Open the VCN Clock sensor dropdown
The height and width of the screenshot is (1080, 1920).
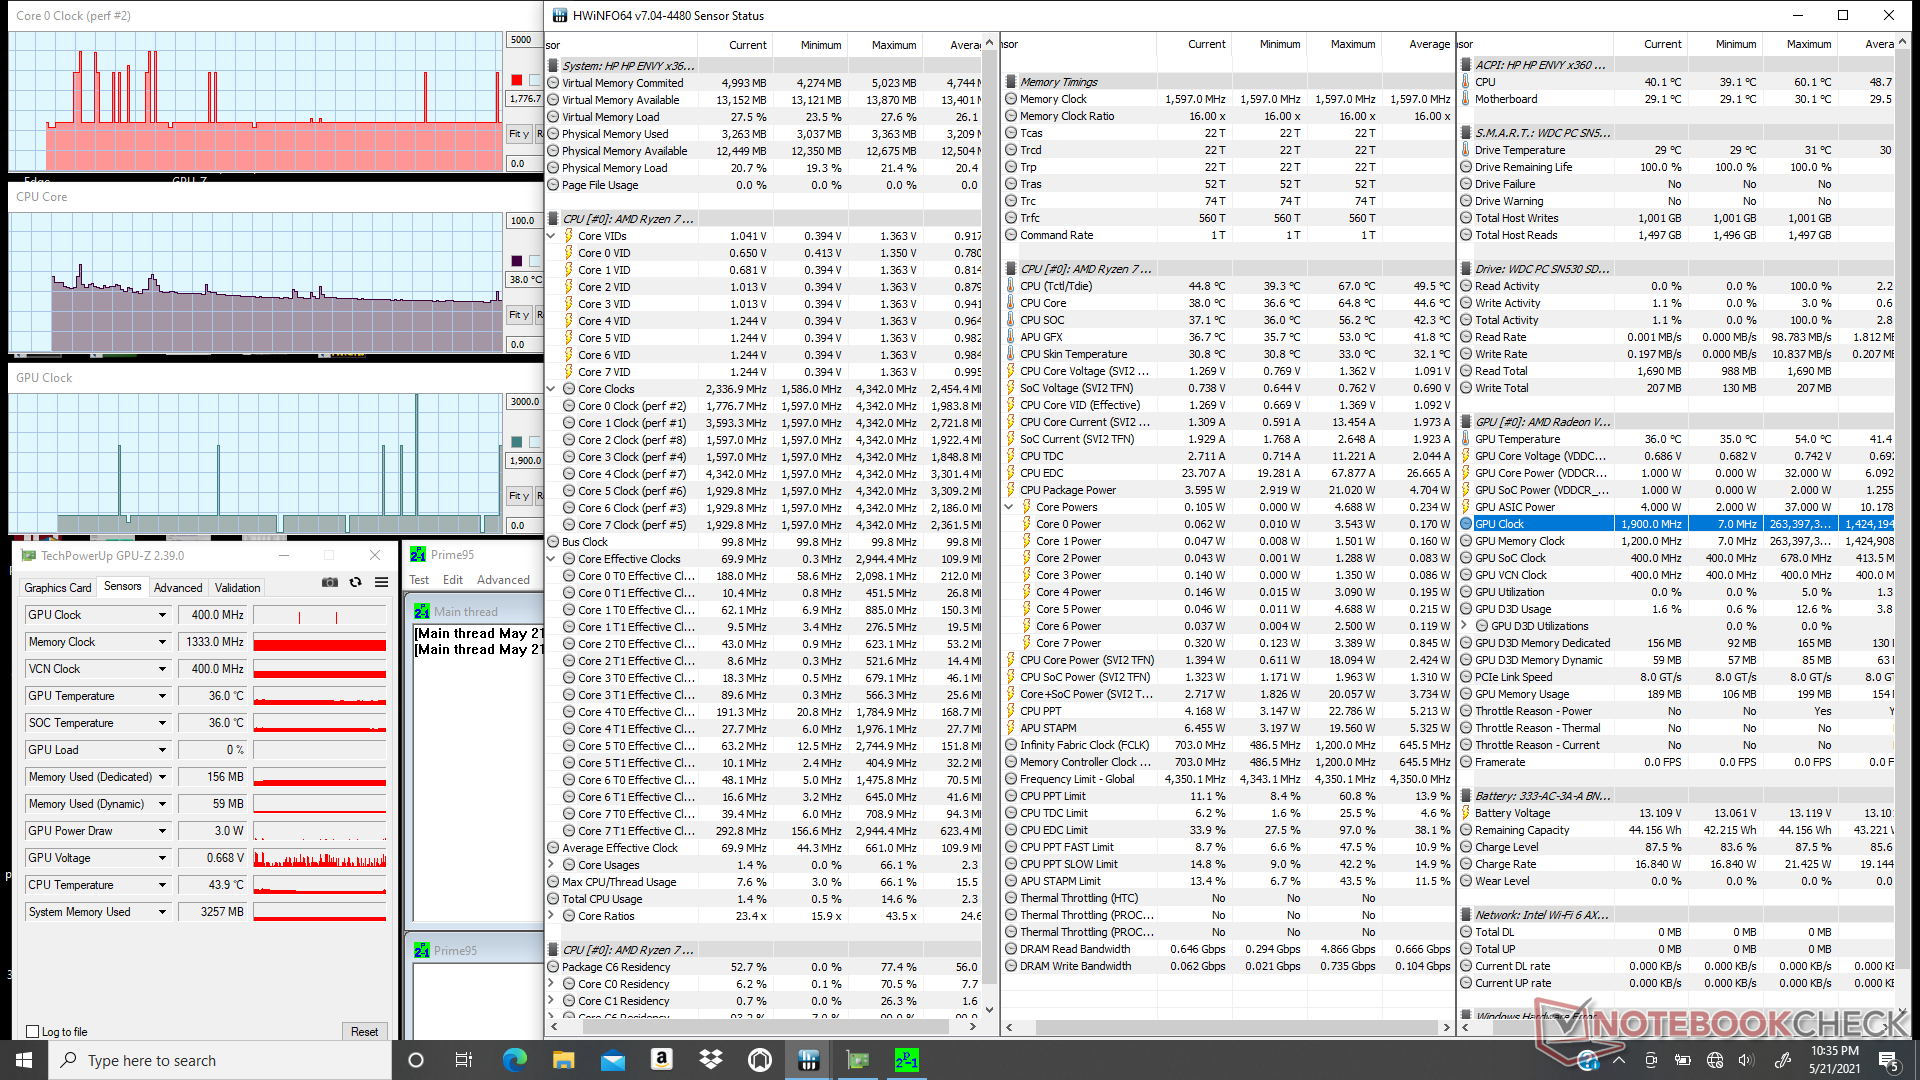[x=162, y=669]
